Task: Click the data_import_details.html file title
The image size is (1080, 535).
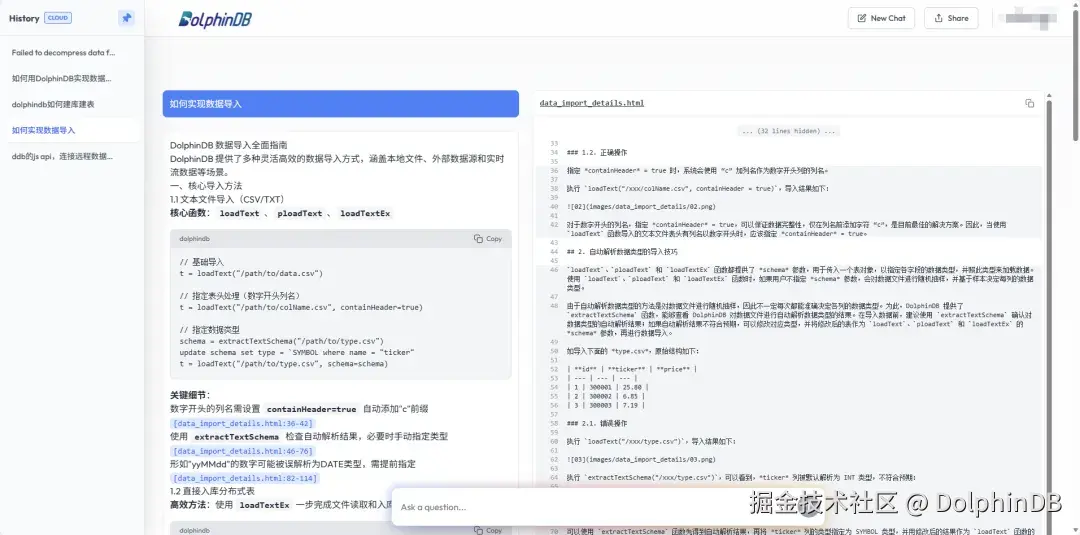Action: [592, 103]
